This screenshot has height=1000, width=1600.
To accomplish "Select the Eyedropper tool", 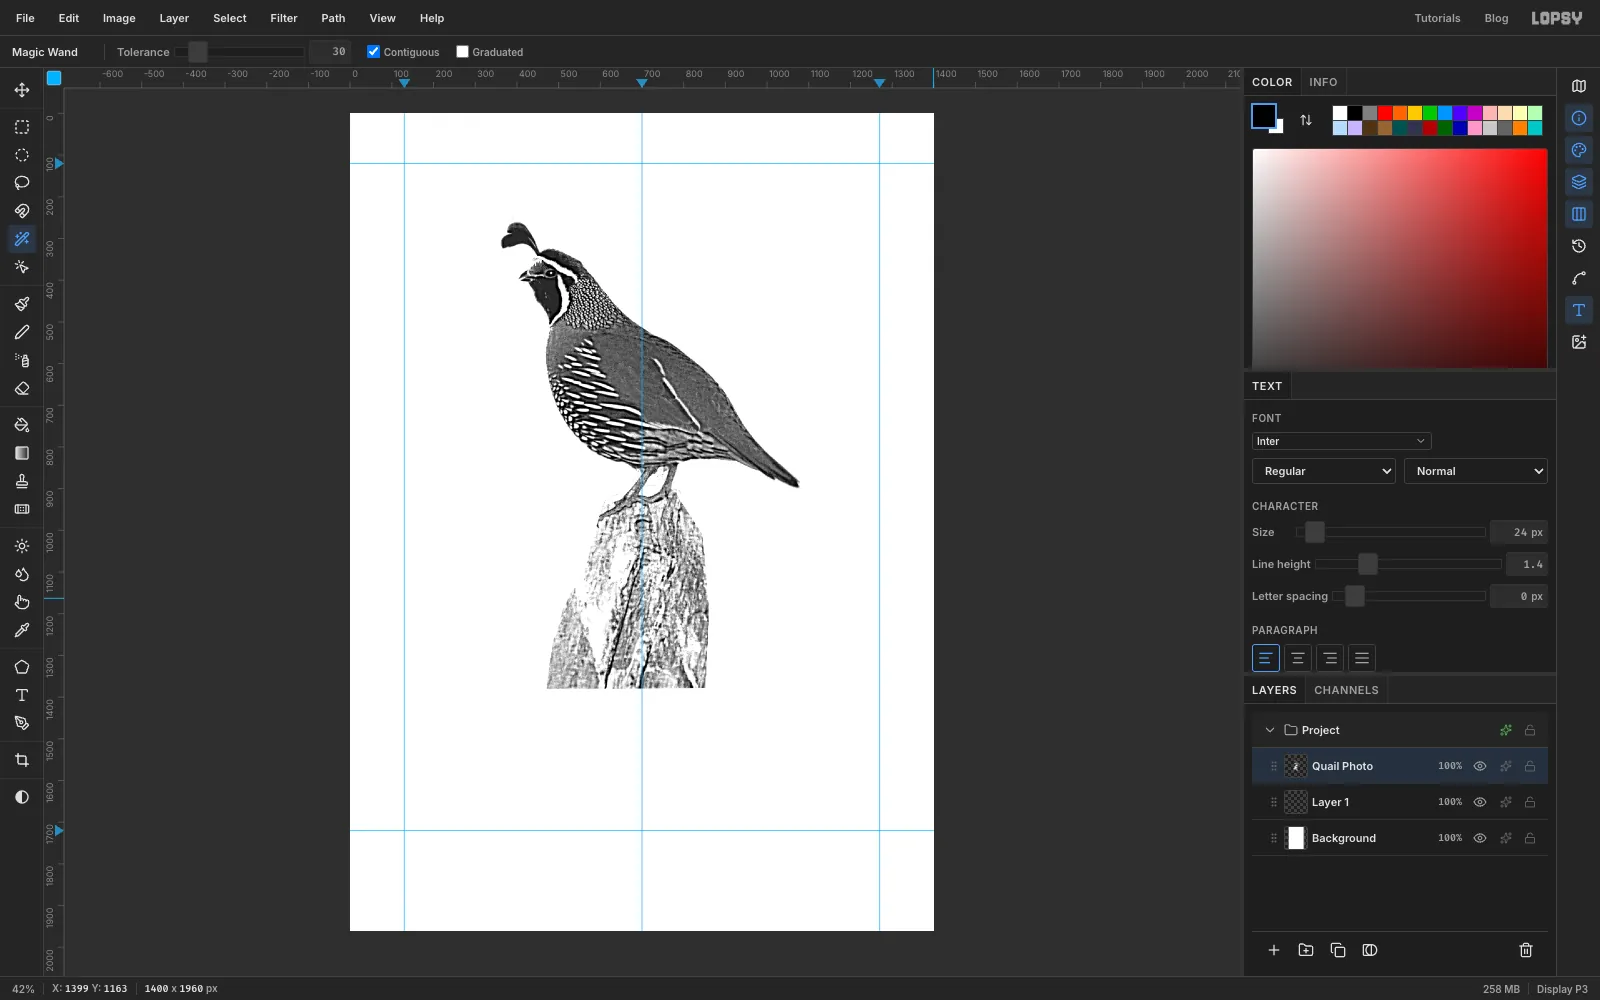I will (22, 630).
